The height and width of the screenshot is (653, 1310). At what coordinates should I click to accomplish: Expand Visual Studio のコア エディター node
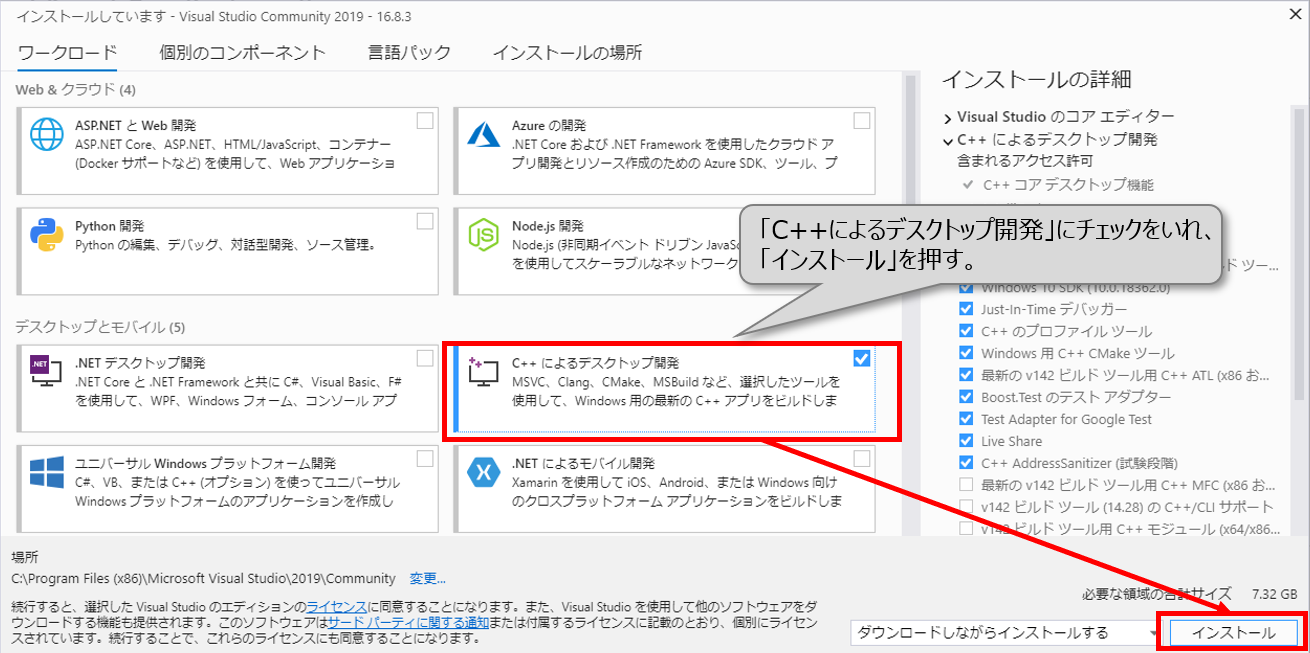[x=947, y=118]
